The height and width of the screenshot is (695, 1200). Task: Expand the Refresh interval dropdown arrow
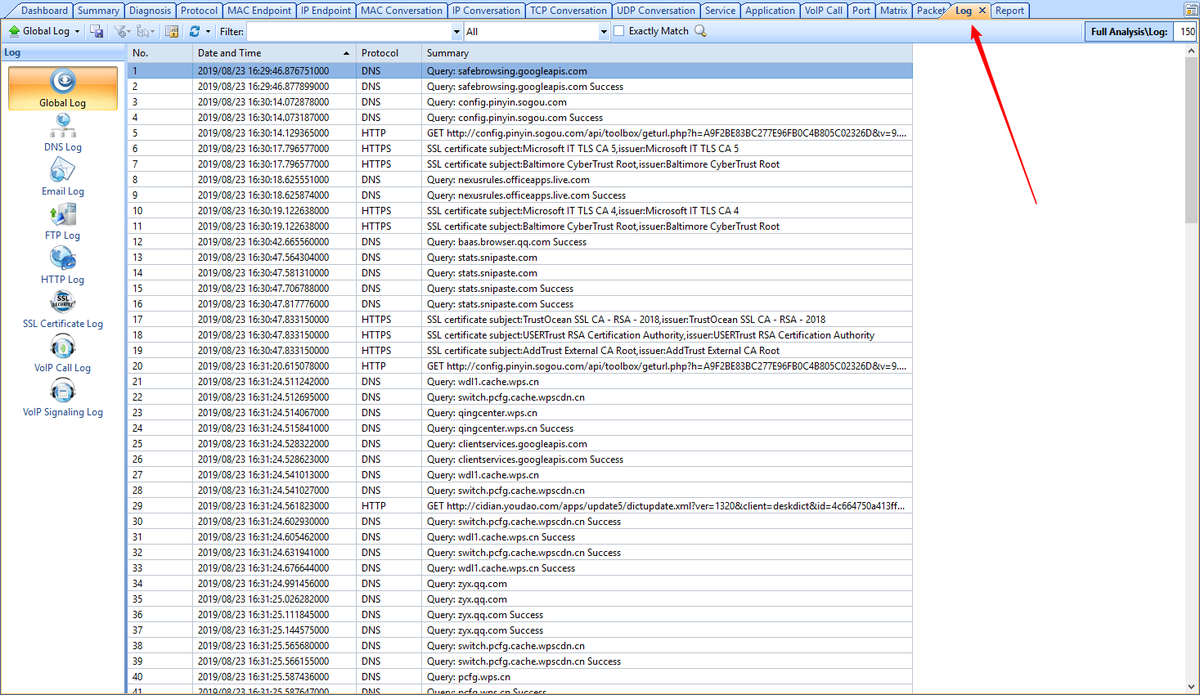[x=206, y=31]
